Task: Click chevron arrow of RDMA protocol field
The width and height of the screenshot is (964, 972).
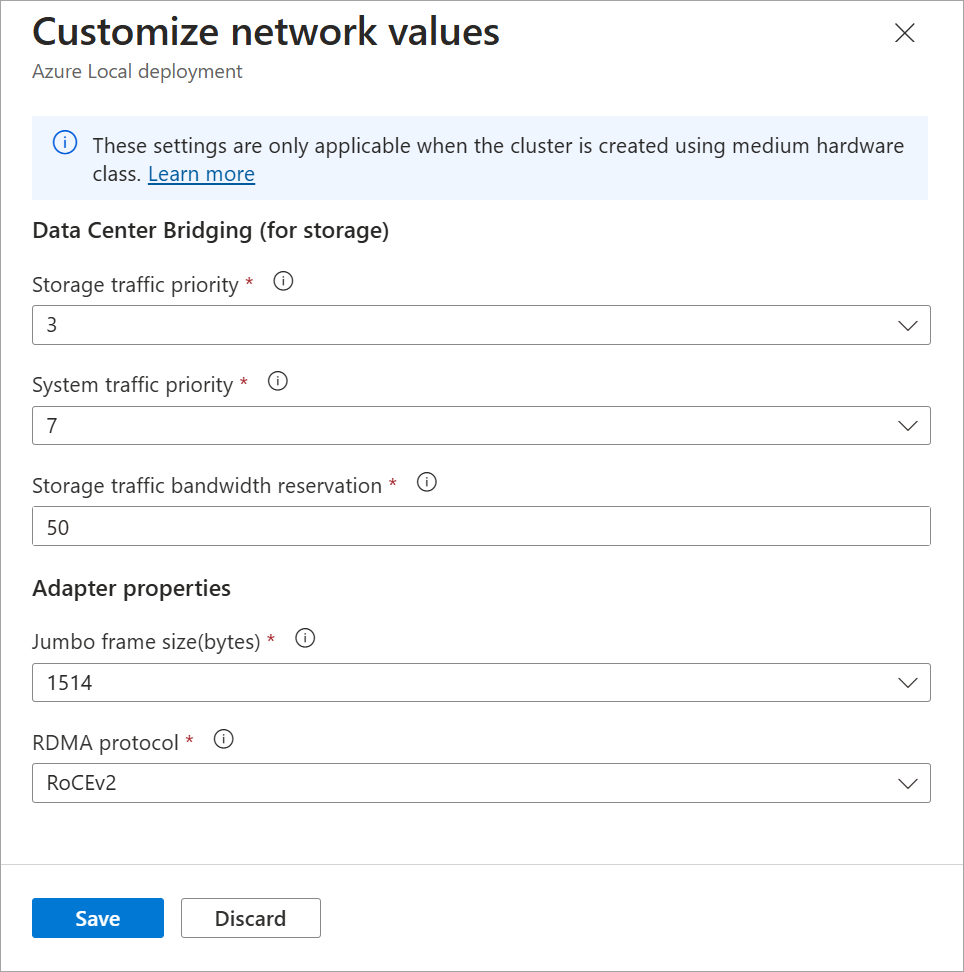Action: tap(908, 783)
